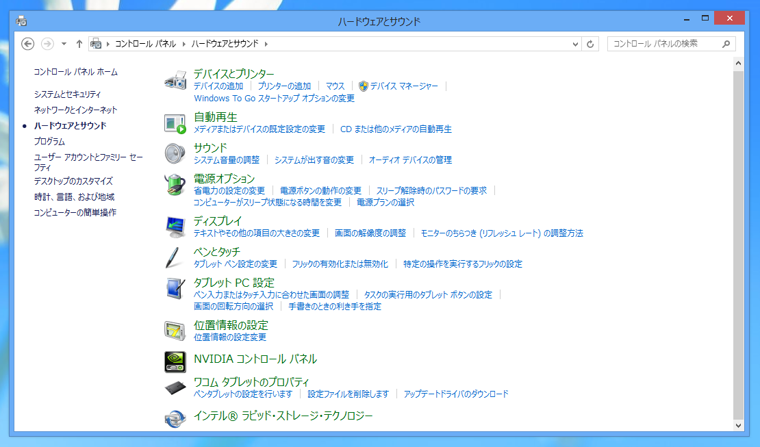Click アップデートドライバのダウンロード link
760x447 pixels.
456,394
